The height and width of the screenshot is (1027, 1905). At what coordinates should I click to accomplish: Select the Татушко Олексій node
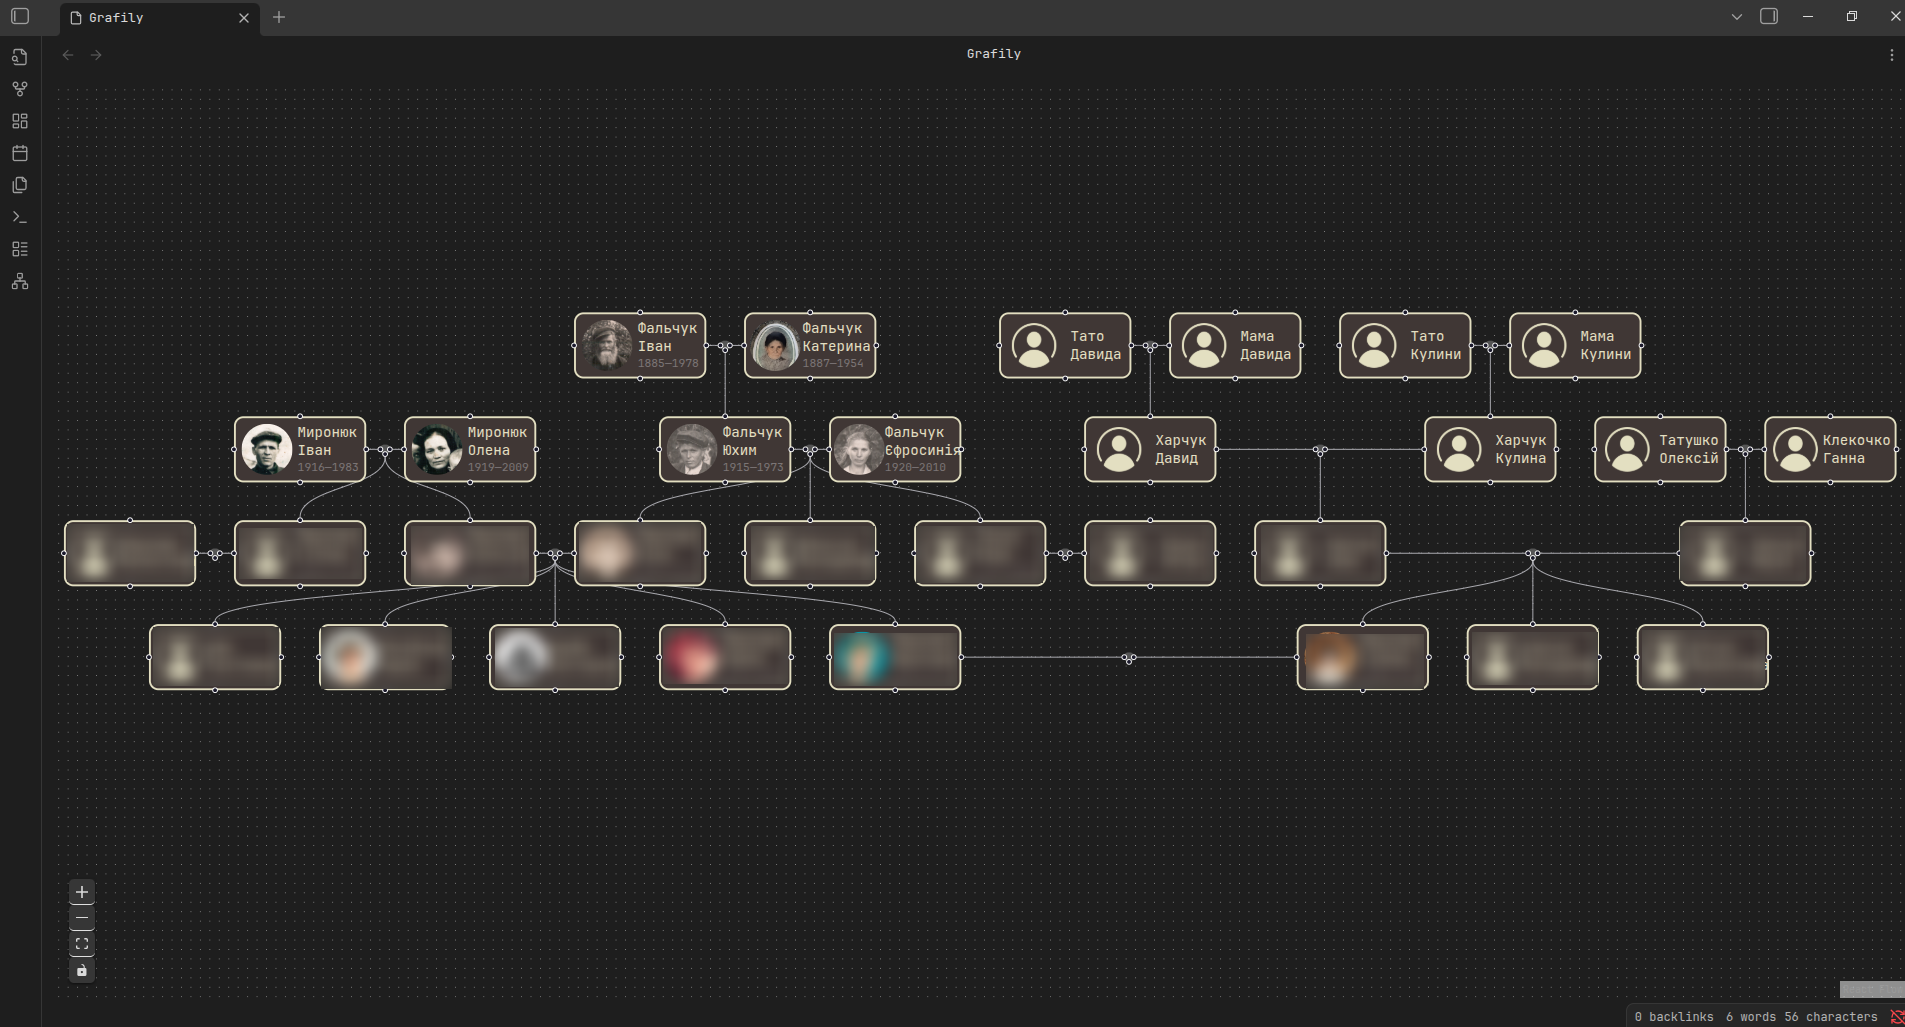coord(1660,449)
